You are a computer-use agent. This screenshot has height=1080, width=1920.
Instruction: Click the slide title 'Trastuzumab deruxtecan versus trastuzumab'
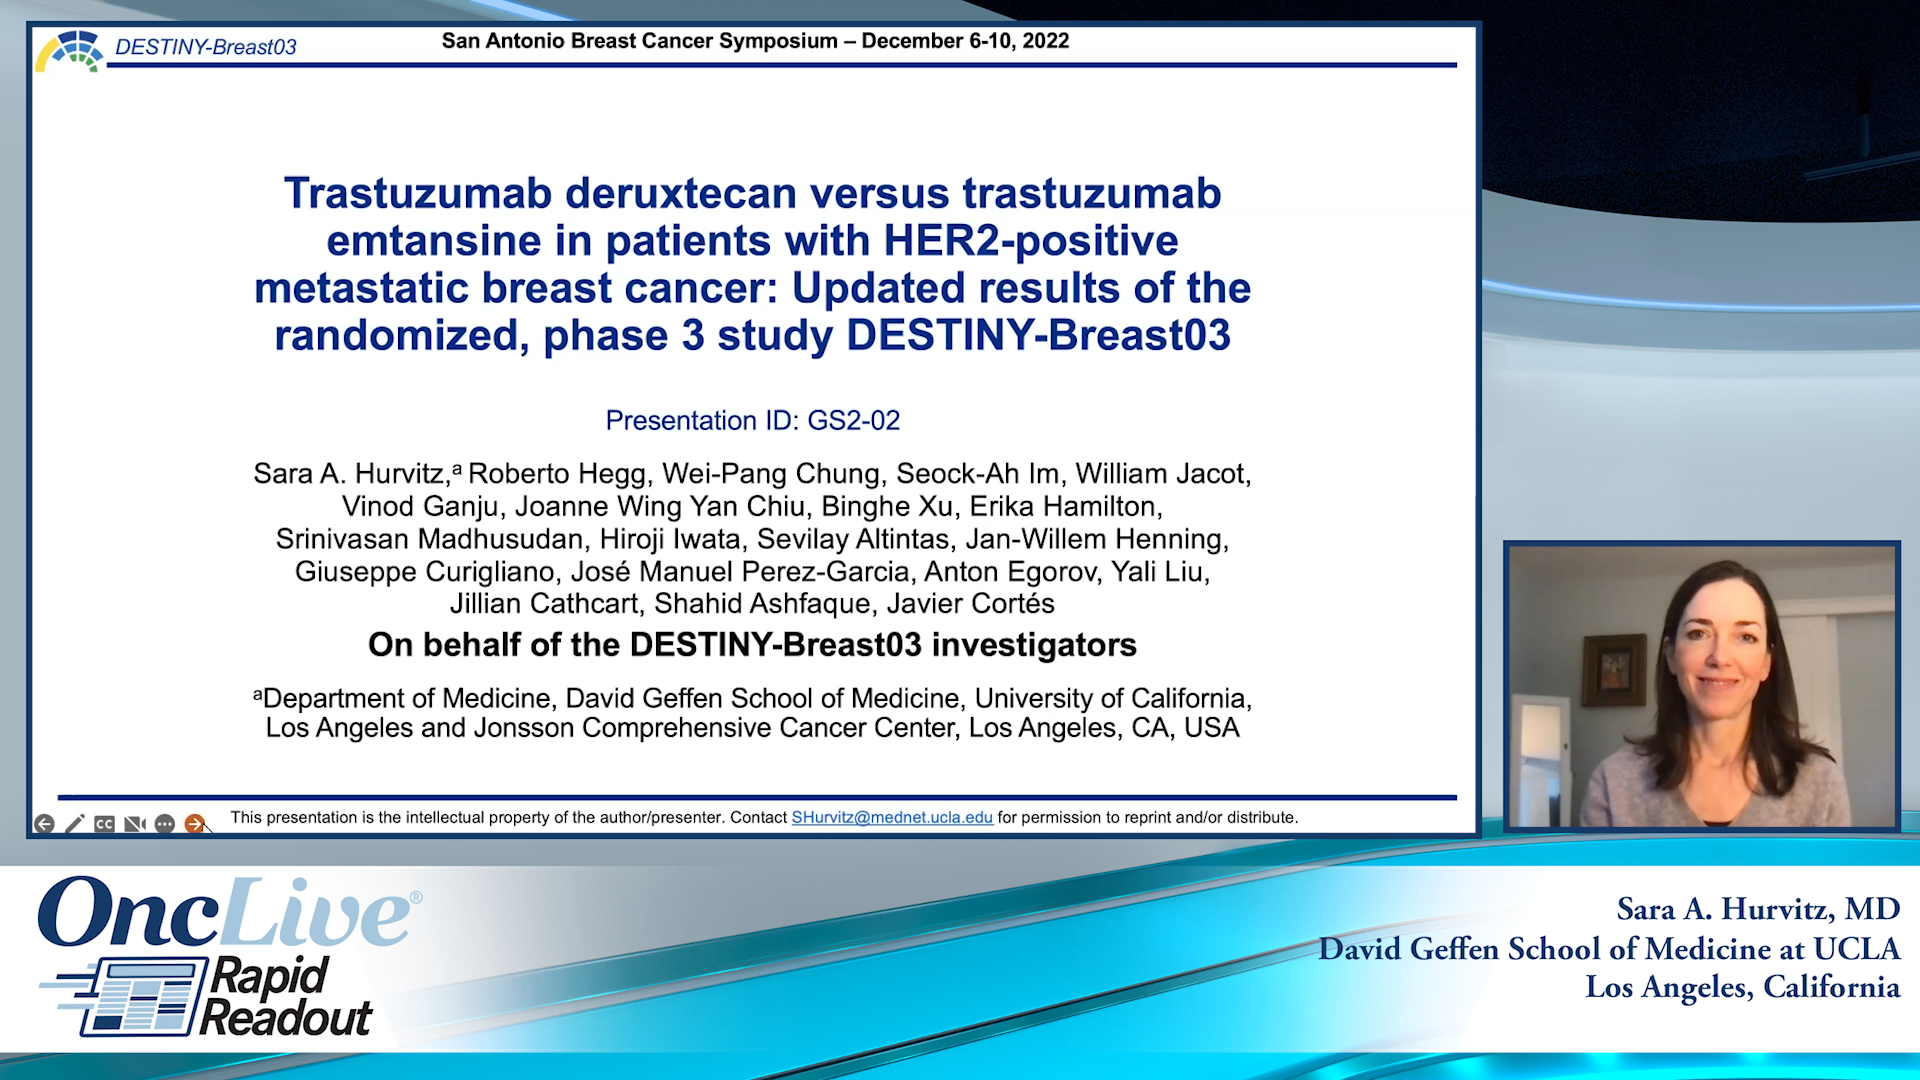point(753,193)
